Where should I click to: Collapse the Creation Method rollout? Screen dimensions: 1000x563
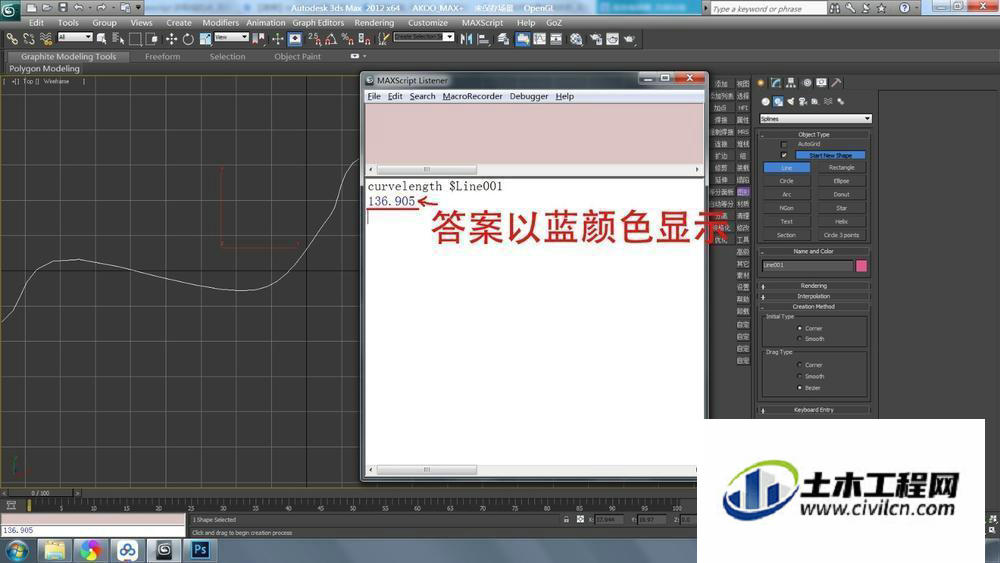[x=814, y=307]
